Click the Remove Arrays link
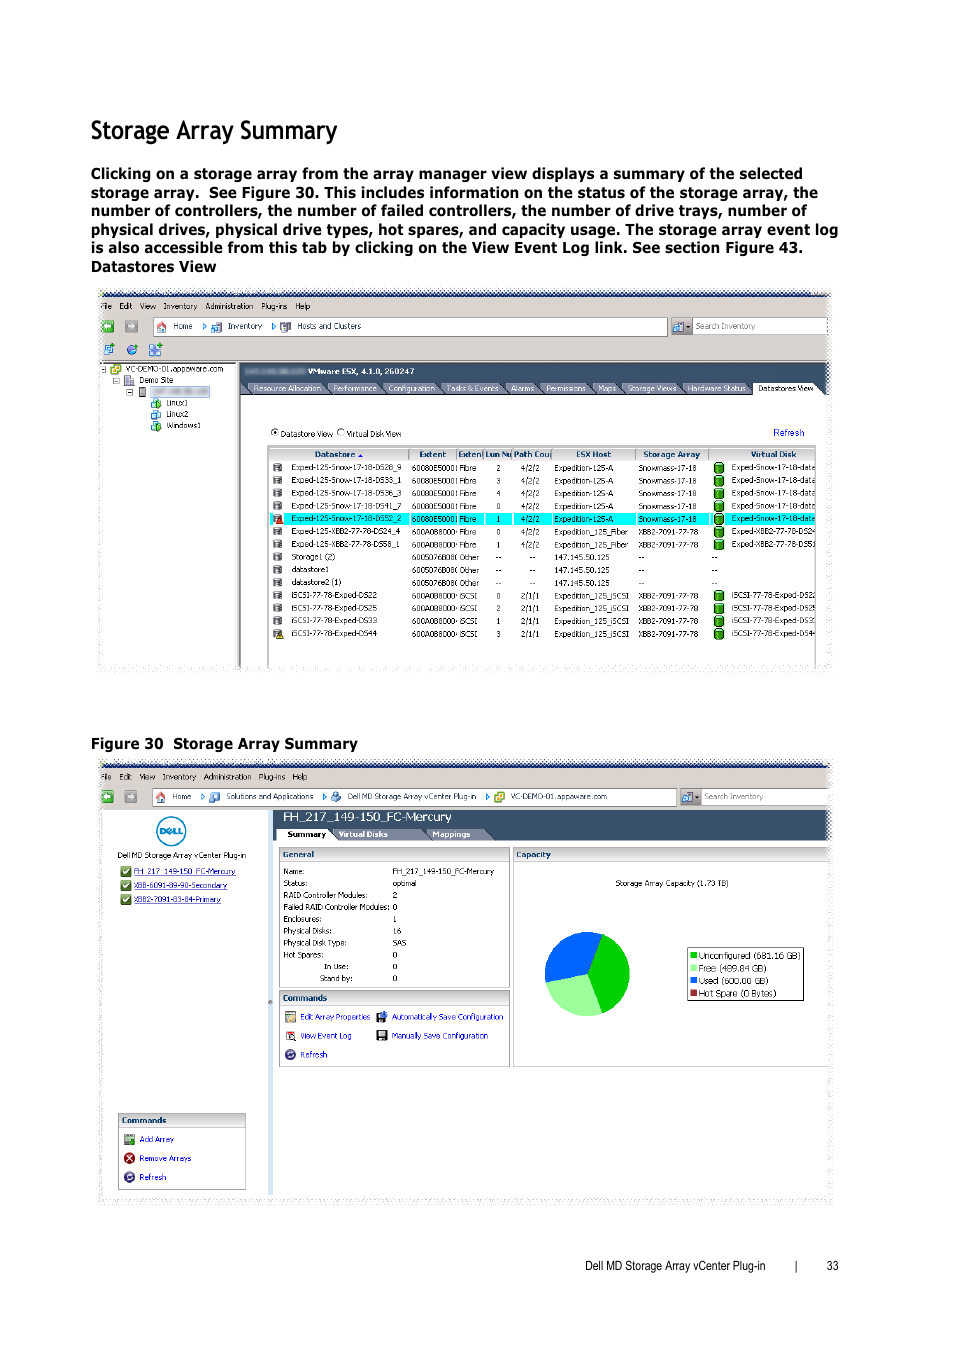The width and height of the screenshot is (954, 1350). 165,1158
